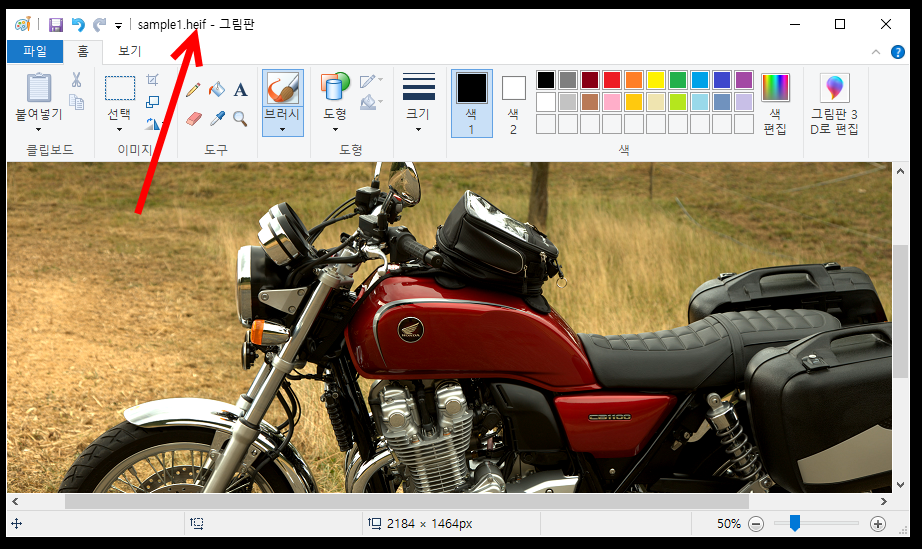Screen dimensions: 922x549
Task: Click the 붙여넣기 clipboard icon
Action: [x=39, y=88]
